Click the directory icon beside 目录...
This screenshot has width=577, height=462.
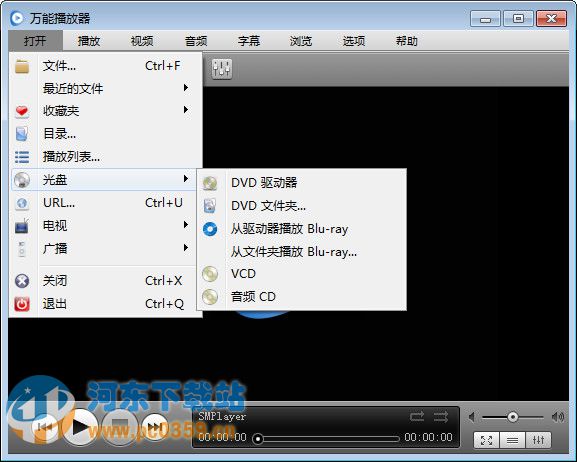coord(22,134)
